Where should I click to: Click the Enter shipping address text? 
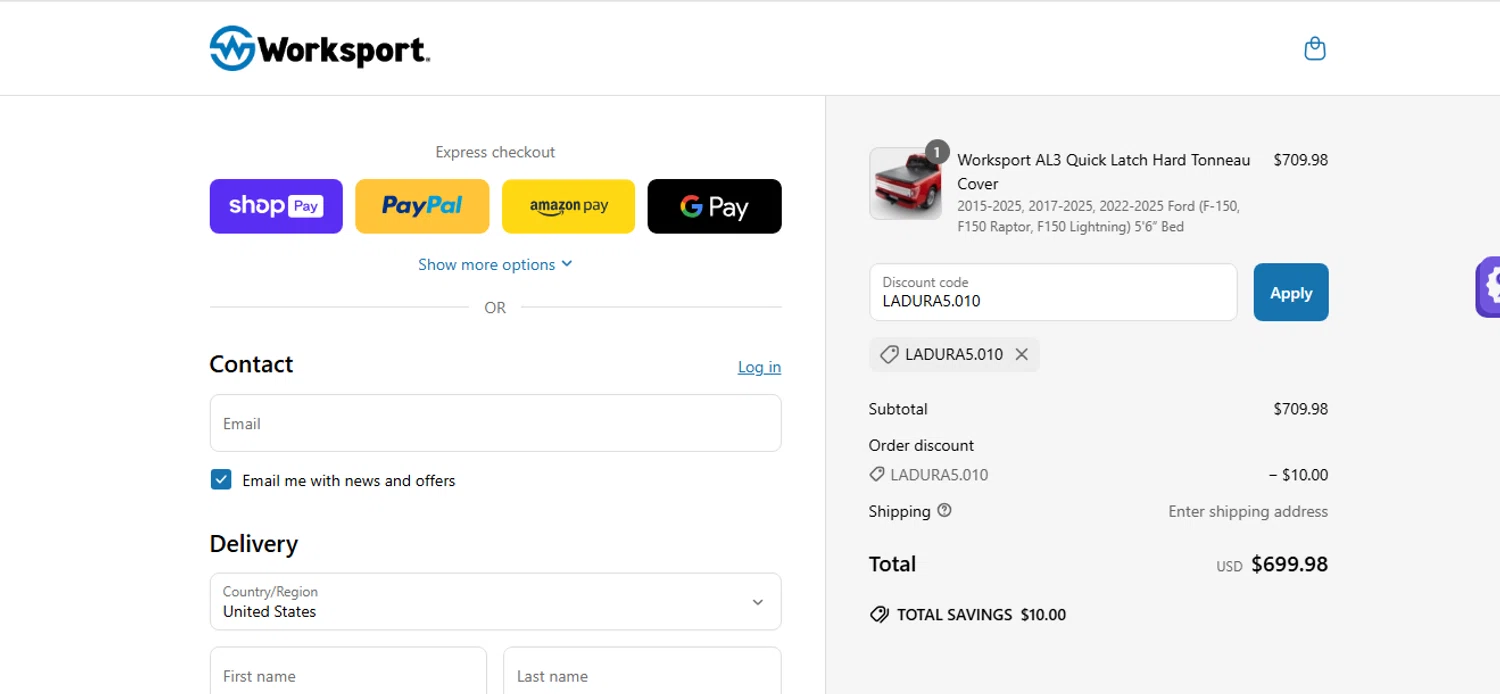[x=1248, y=511]
